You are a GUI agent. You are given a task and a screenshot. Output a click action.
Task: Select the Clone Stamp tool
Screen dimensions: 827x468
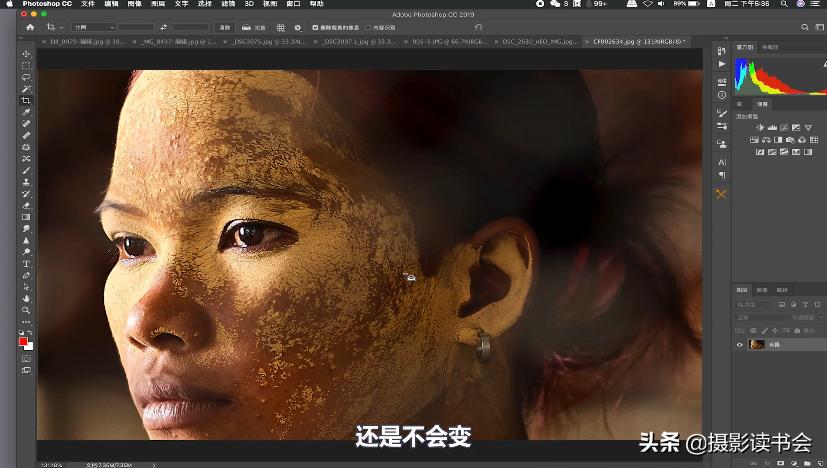coord(26,182)
